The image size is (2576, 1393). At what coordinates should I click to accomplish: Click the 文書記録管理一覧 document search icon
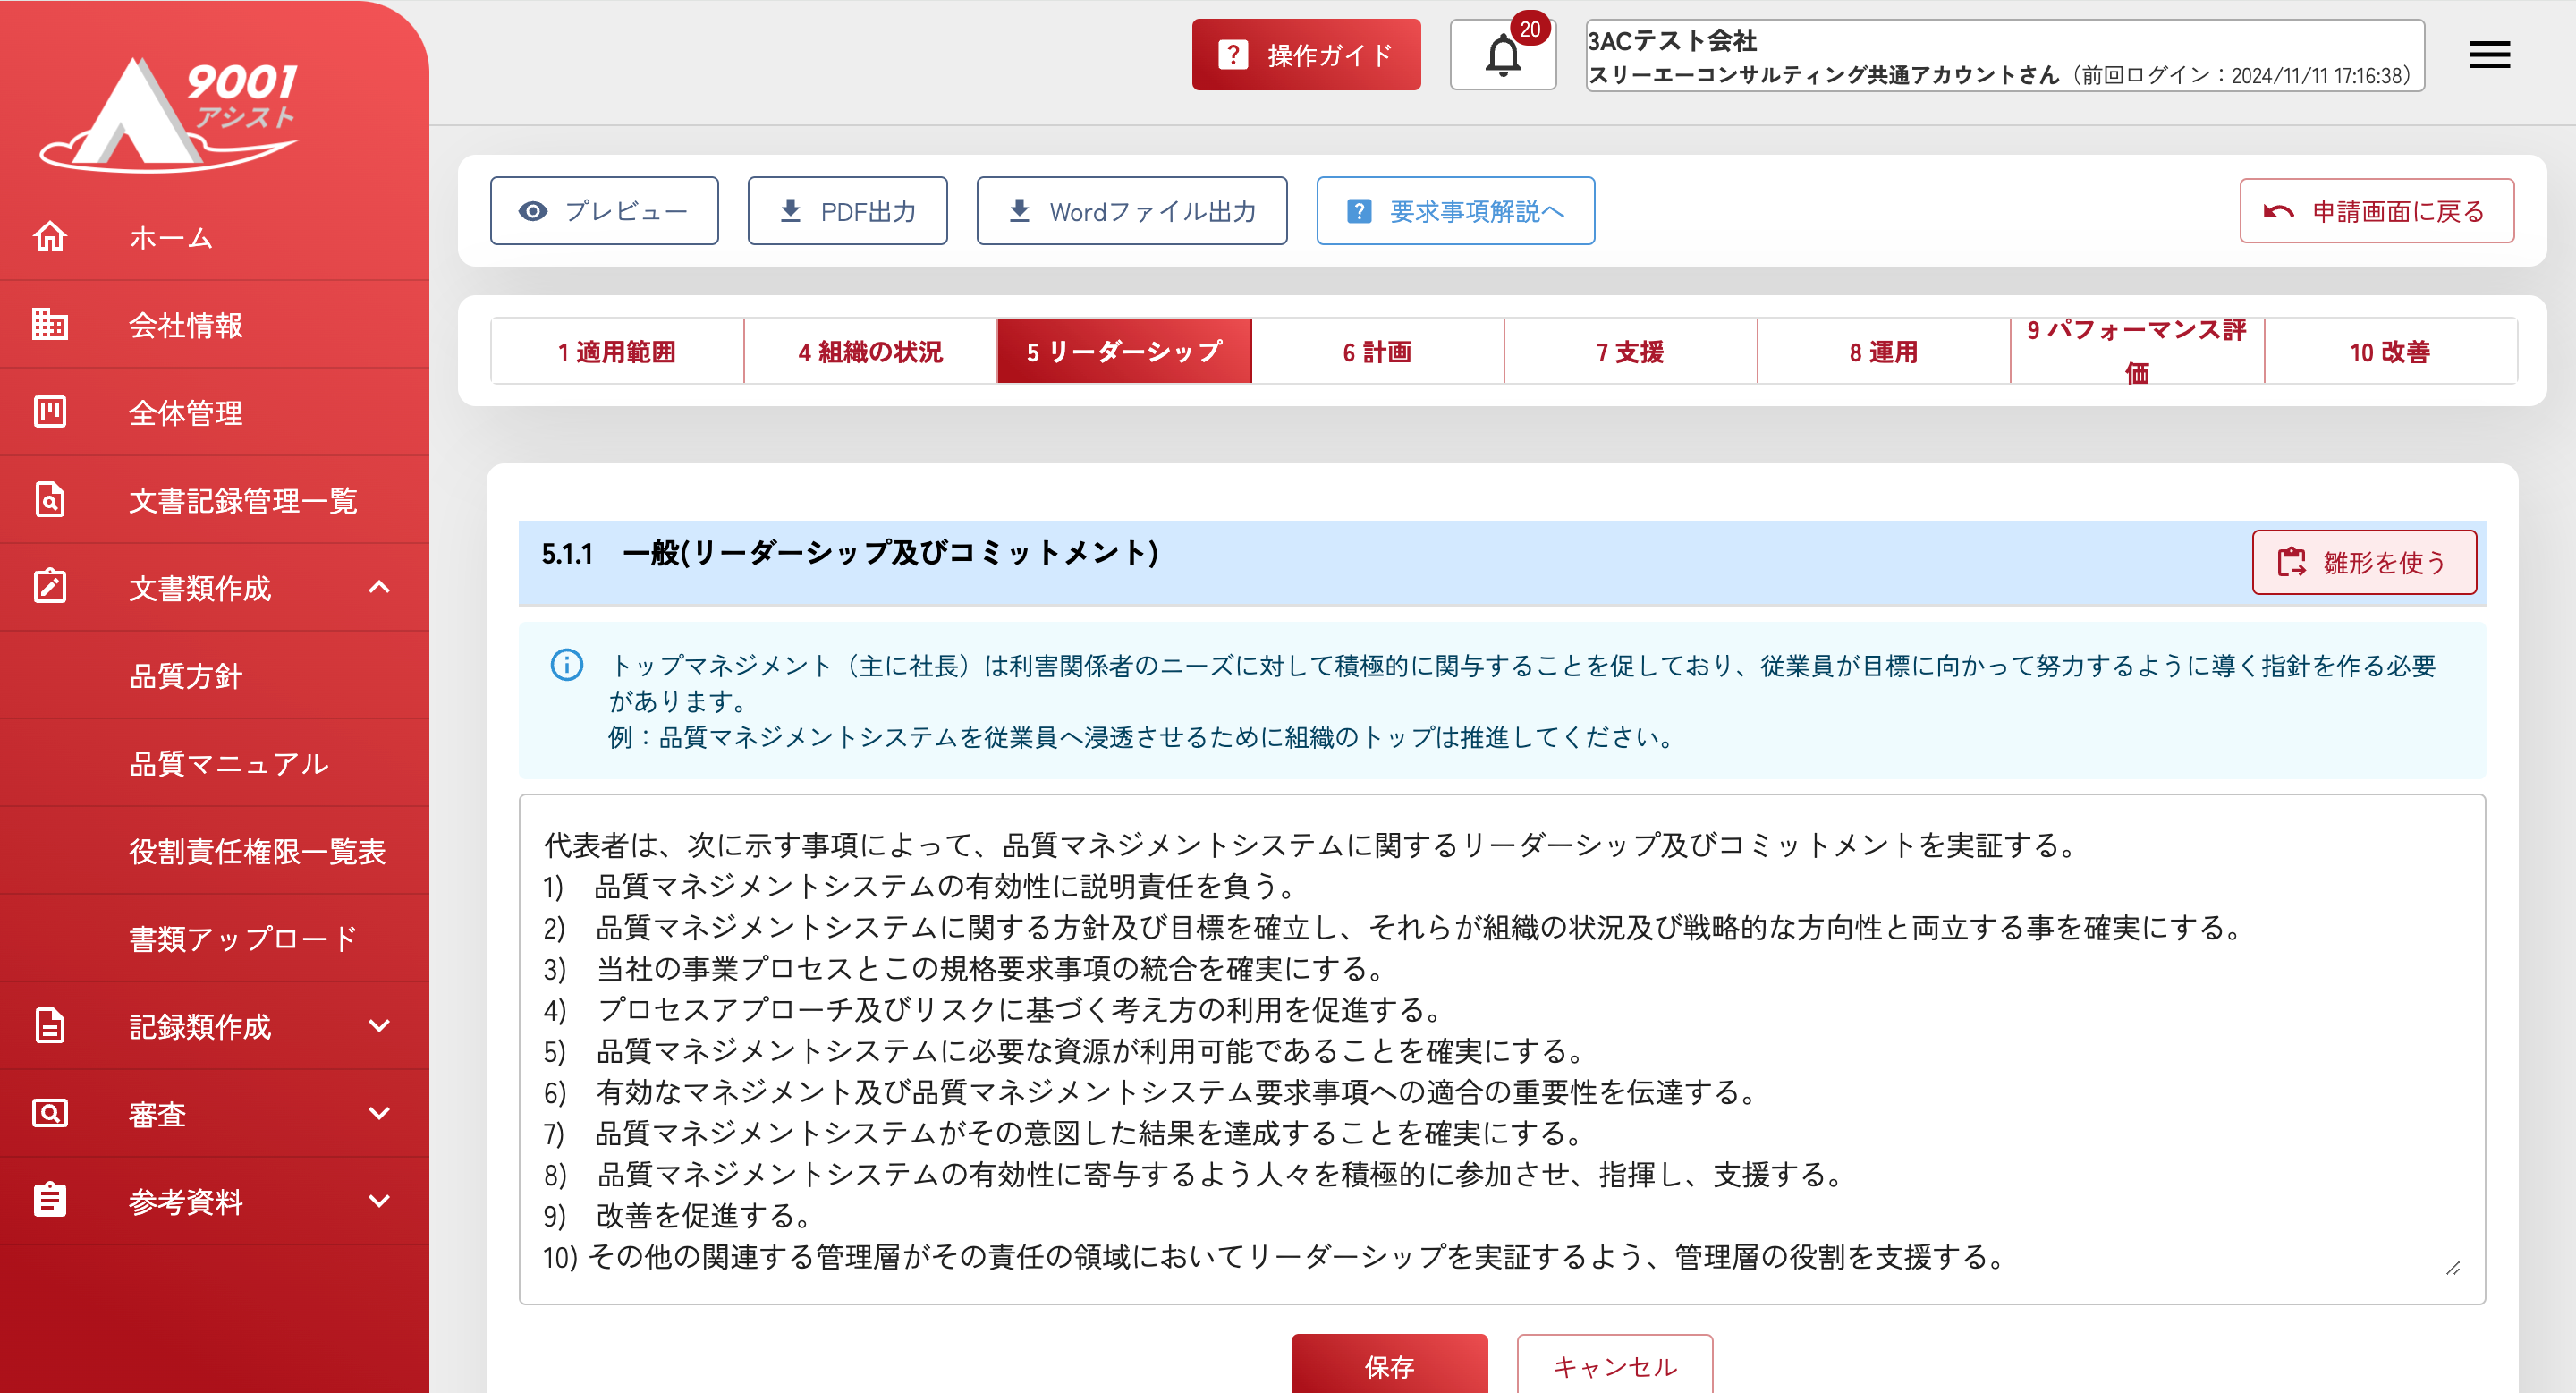pos(50,499)
